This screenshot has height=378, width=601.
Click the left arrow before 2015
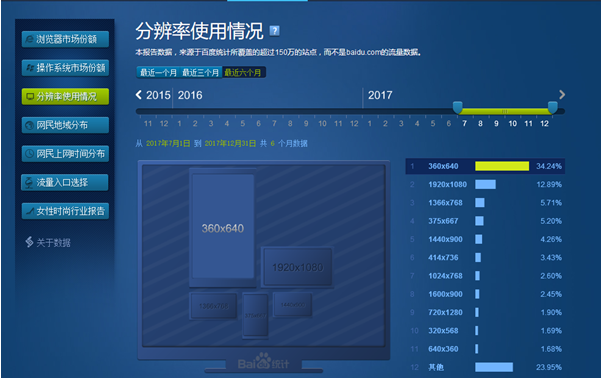tap(139, 95)
